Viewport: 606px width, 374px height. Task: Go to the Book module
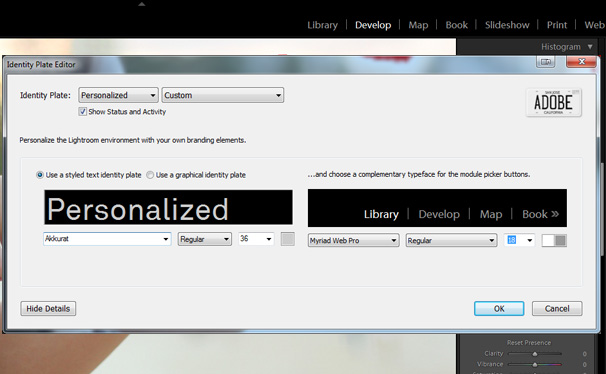pyautogui.click(x=456, y=25)
